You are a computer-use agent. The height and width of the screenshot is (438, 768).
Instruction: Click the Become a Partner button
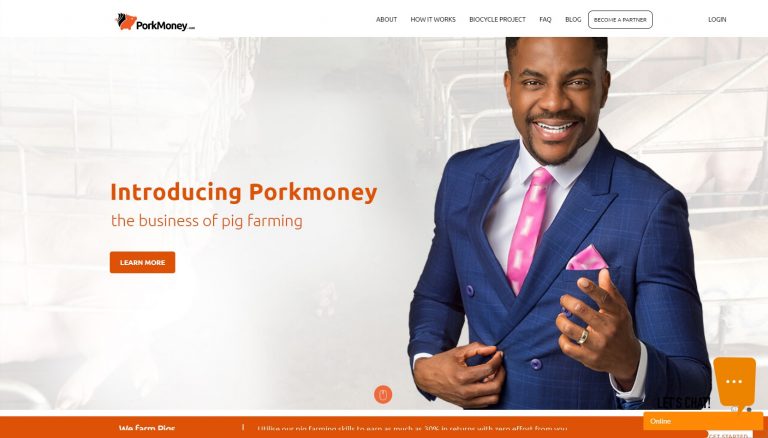tap(620, 20)
